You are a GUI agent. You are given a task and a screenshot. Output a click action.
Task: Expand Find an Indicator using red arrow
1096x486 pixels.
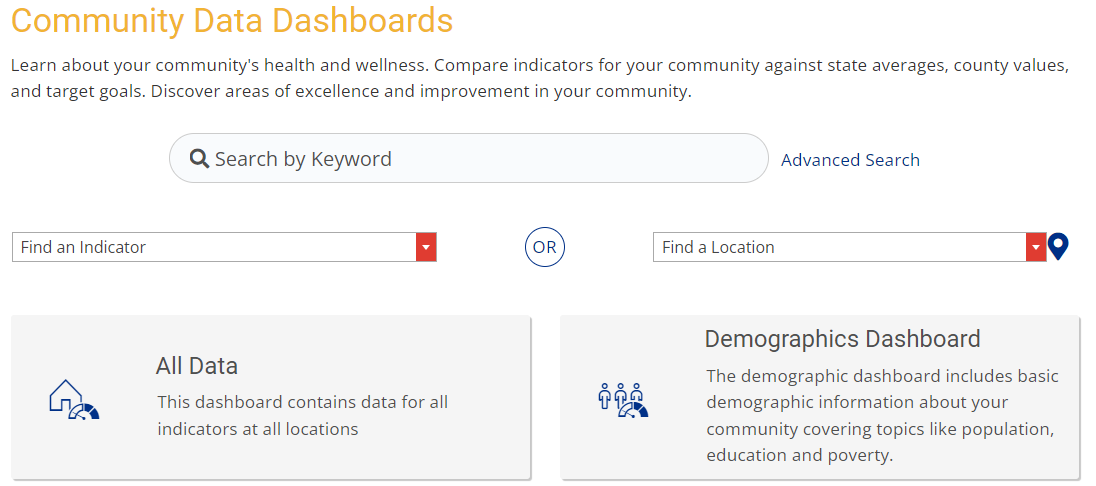click(x=426, y=247)
